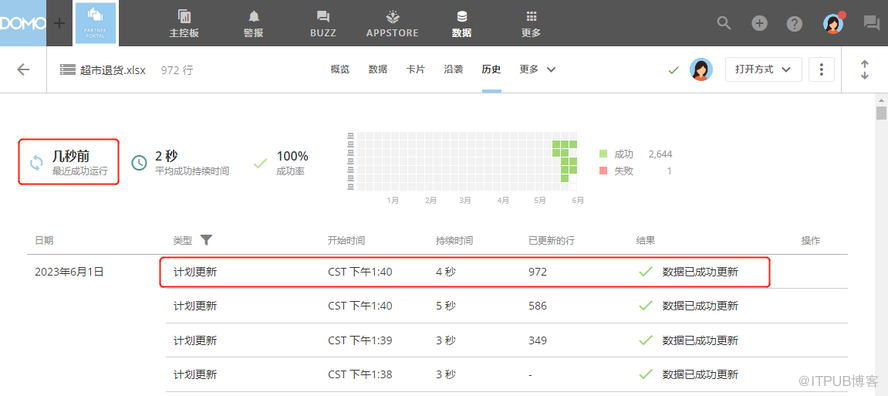Expand the 更多 dropdown next to 历史
This screenshot has height=396, width=888.
pos(537,70)
